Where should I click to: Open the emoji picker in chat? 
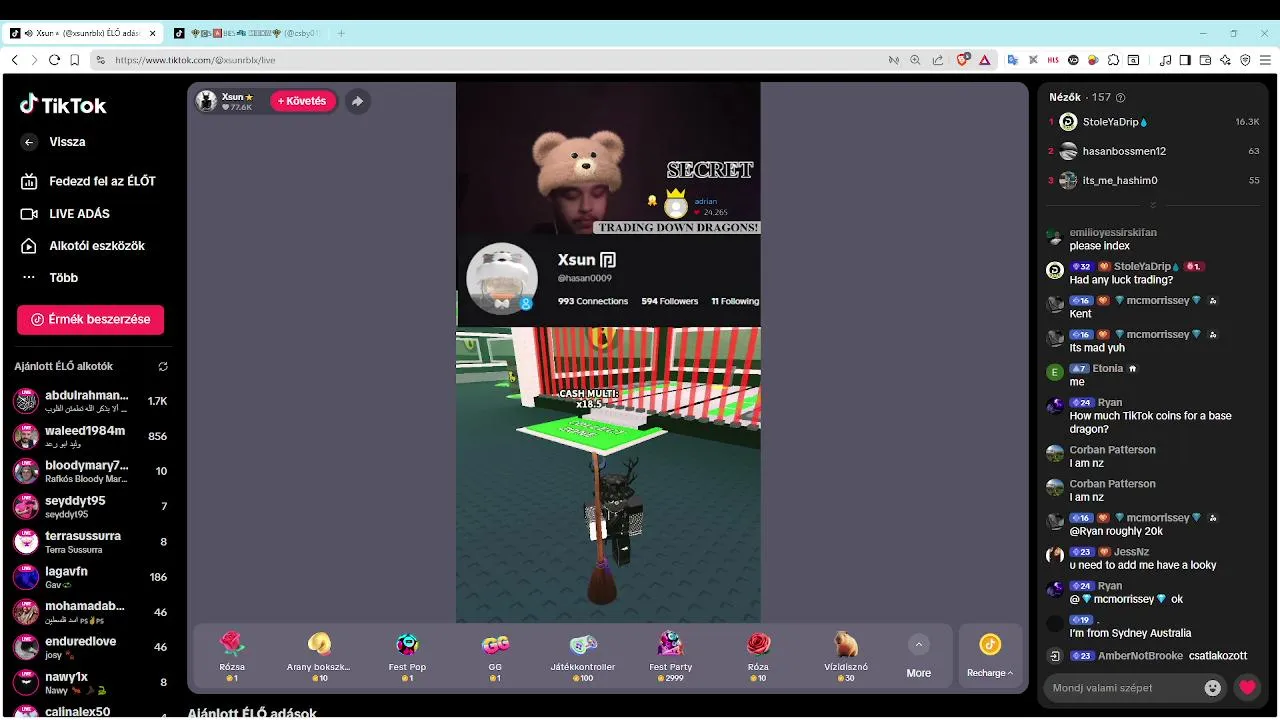(x=1213, y=688)
